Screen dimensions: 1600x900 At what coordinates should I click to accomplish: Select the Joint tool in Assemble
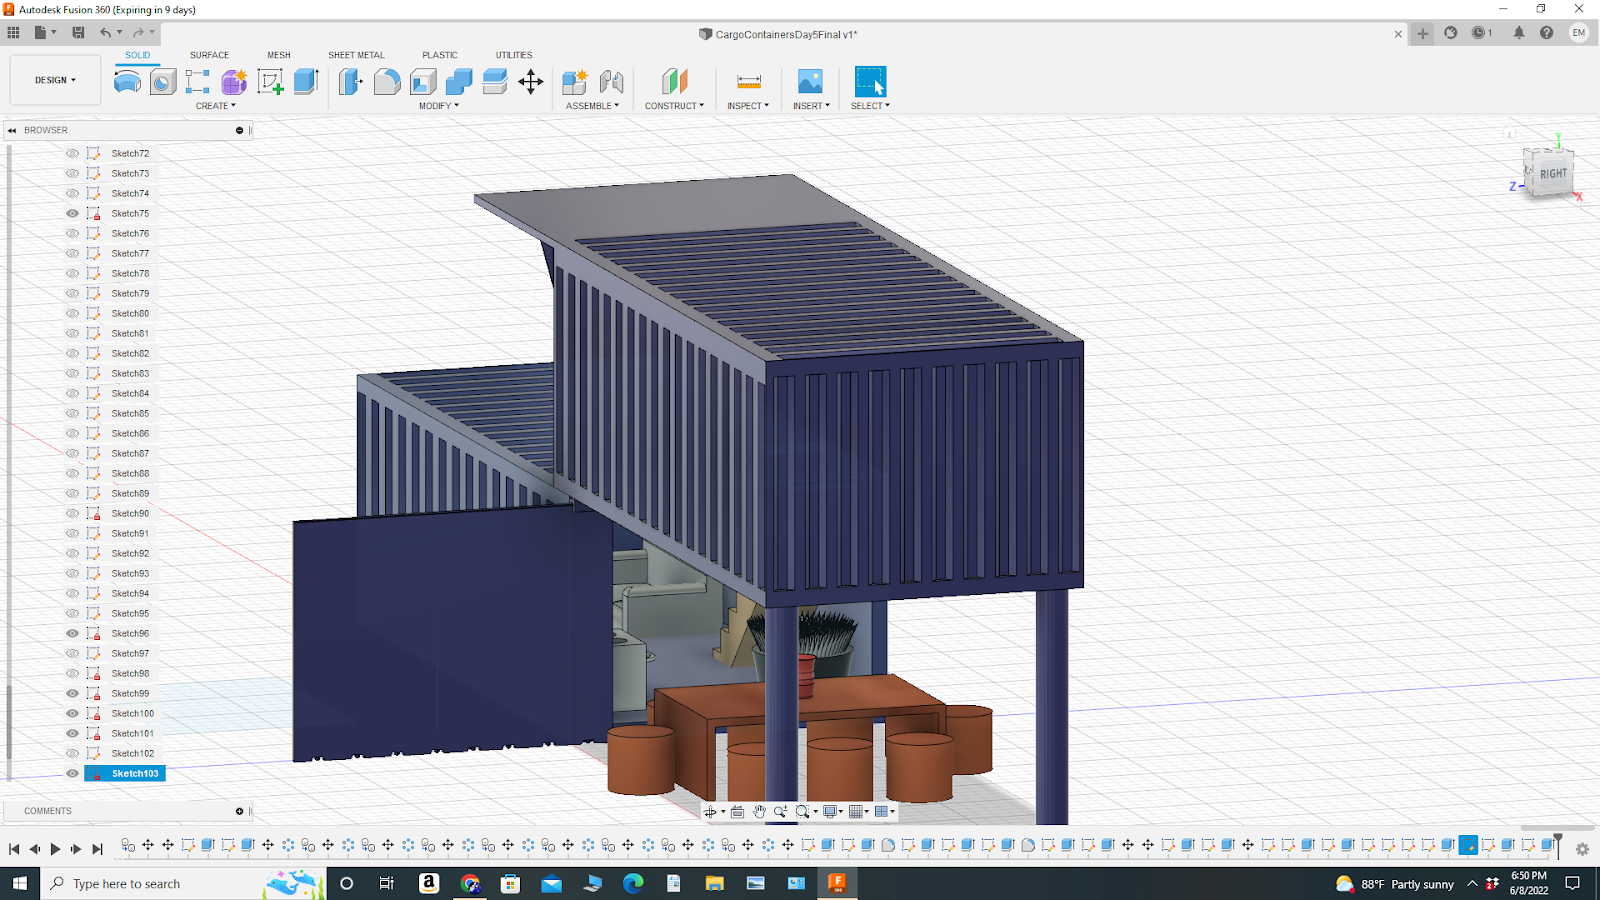click(x=611, y=82)
